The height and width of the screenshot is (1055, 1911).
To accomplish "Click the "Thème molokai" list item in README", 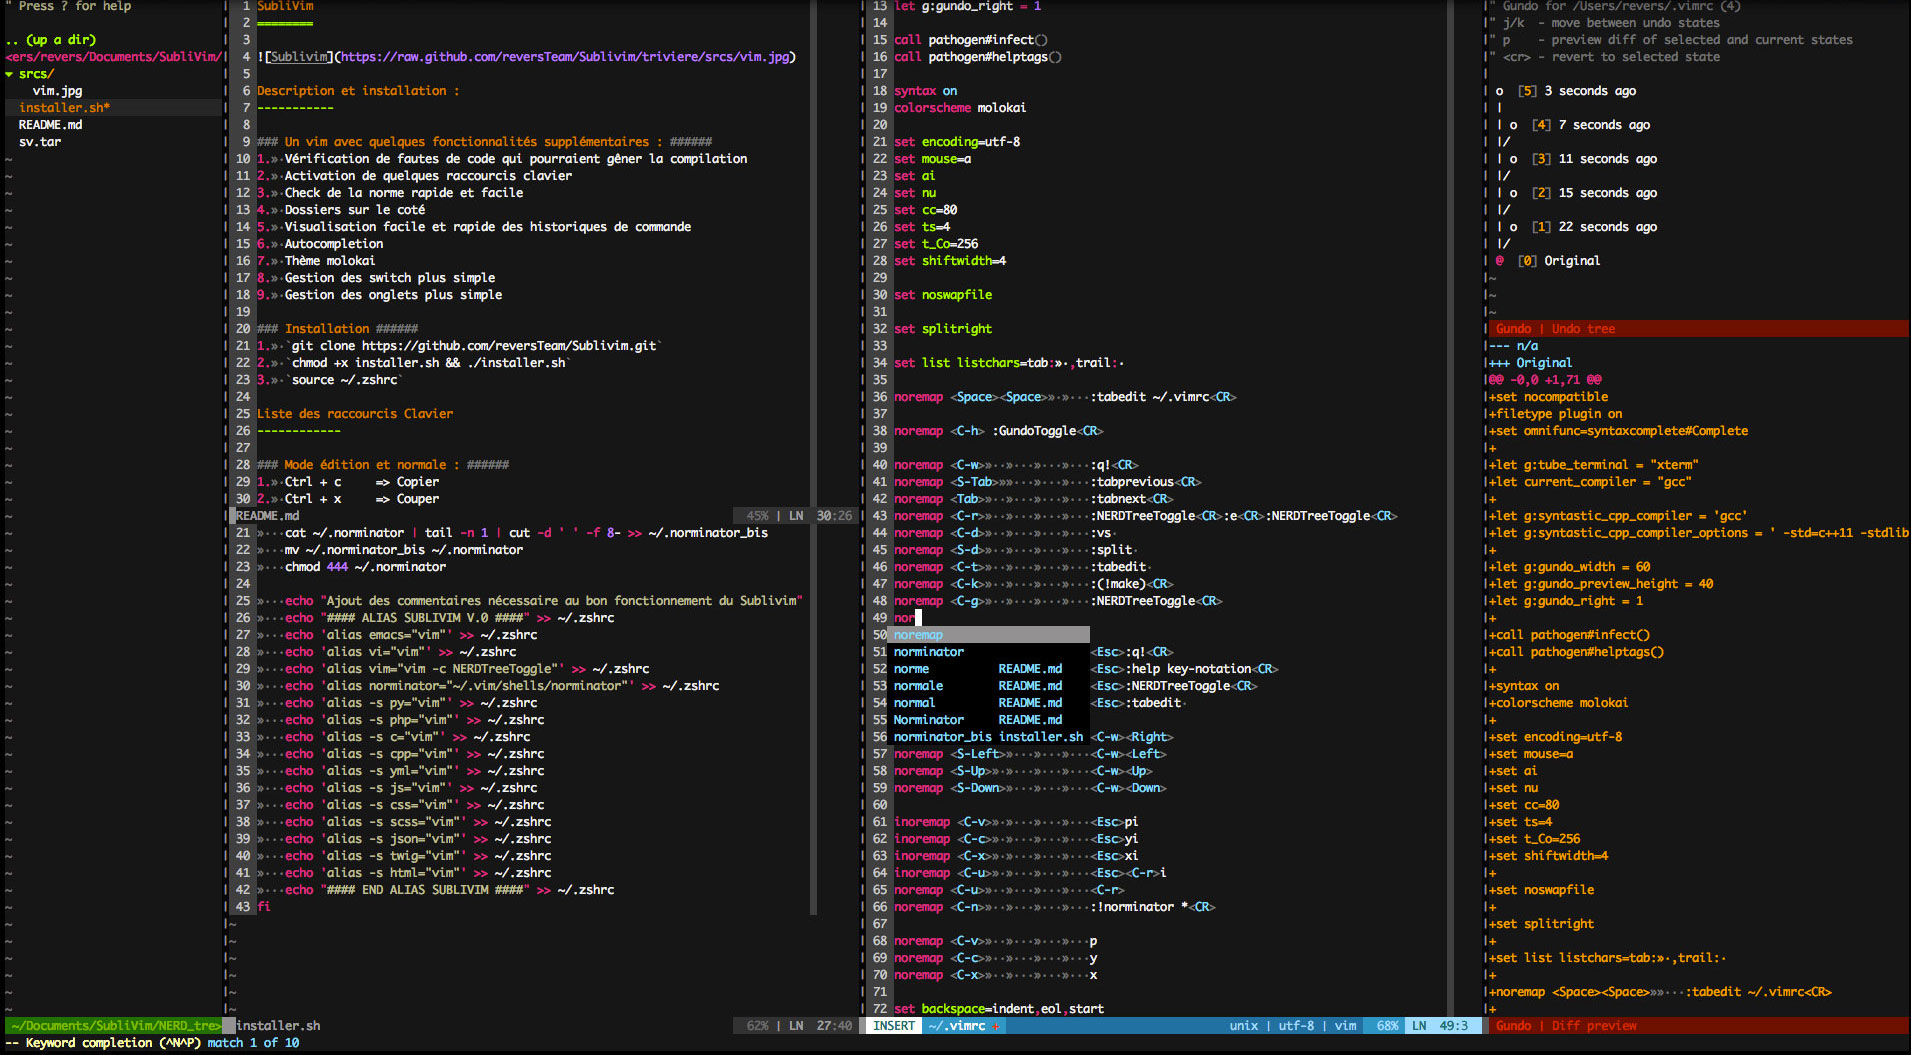I will (x=330, y=261).
